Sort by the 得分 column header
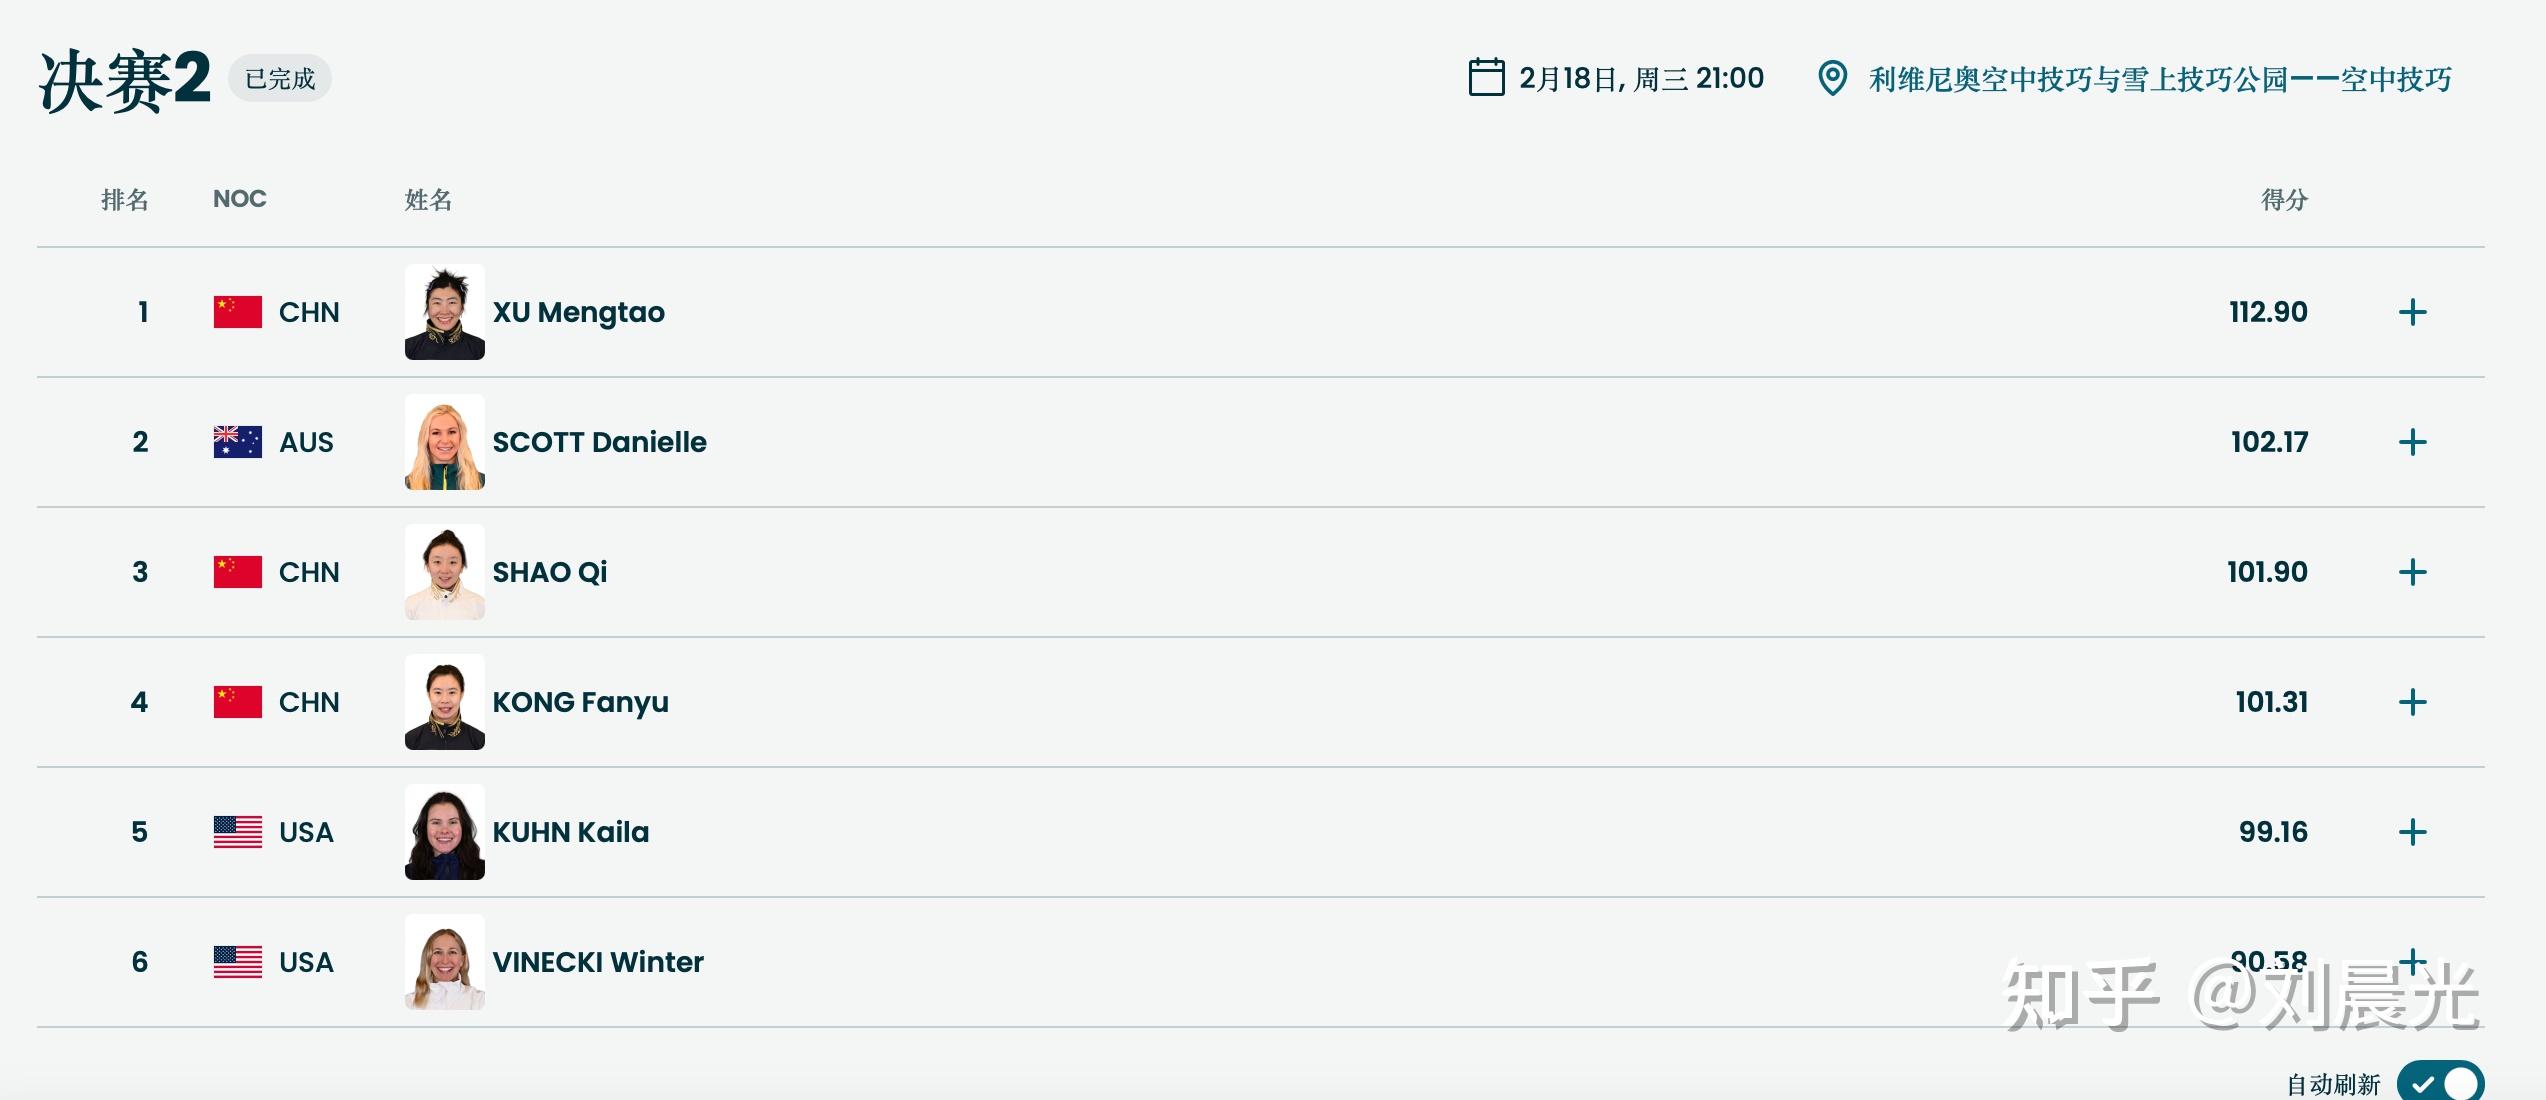 point(2284,200)
